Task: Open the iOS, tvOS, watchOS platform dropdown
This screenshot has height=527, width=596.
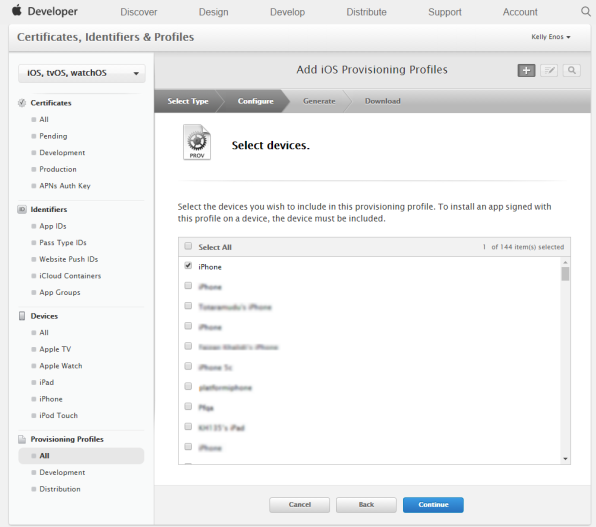Action: pos(82,73)
